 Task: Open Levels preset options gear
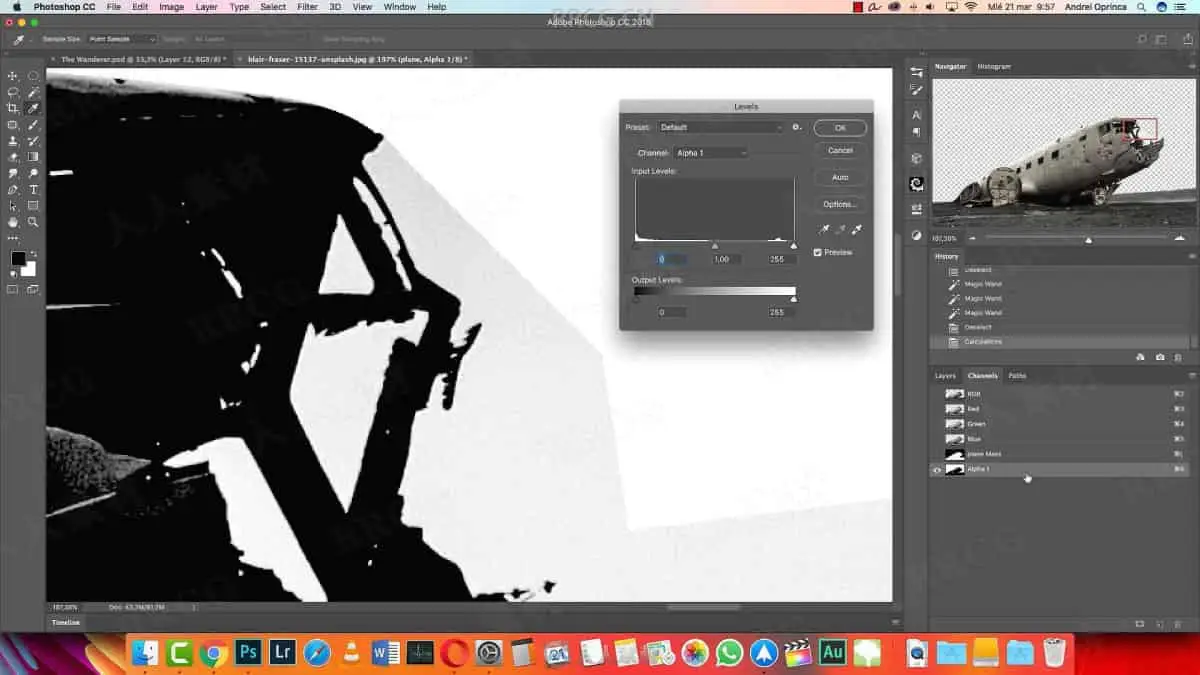pos(797,127)
